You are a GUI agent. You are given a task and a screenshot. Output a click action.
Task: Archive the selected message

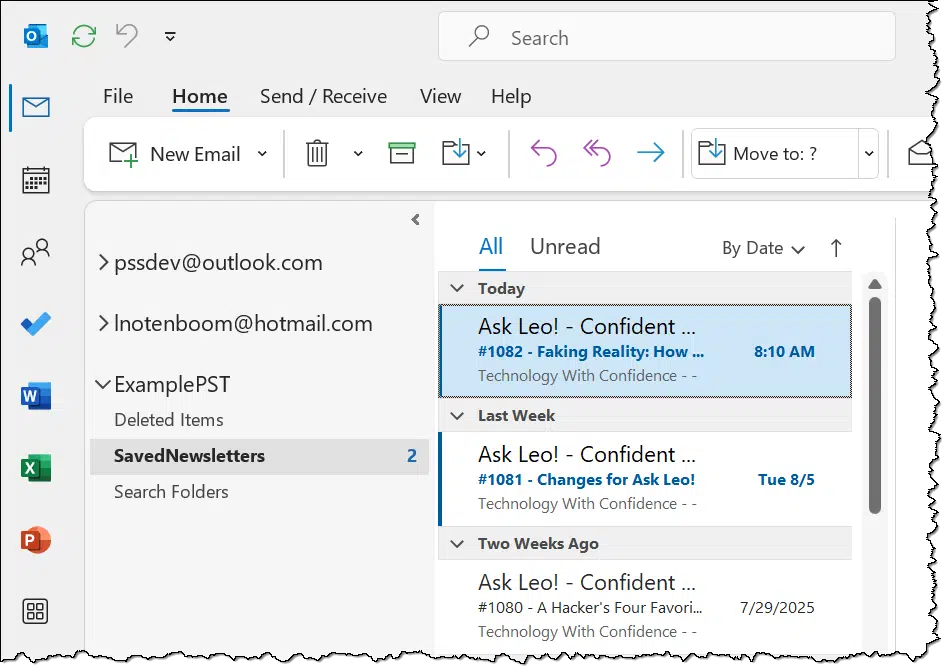[401, 154]
